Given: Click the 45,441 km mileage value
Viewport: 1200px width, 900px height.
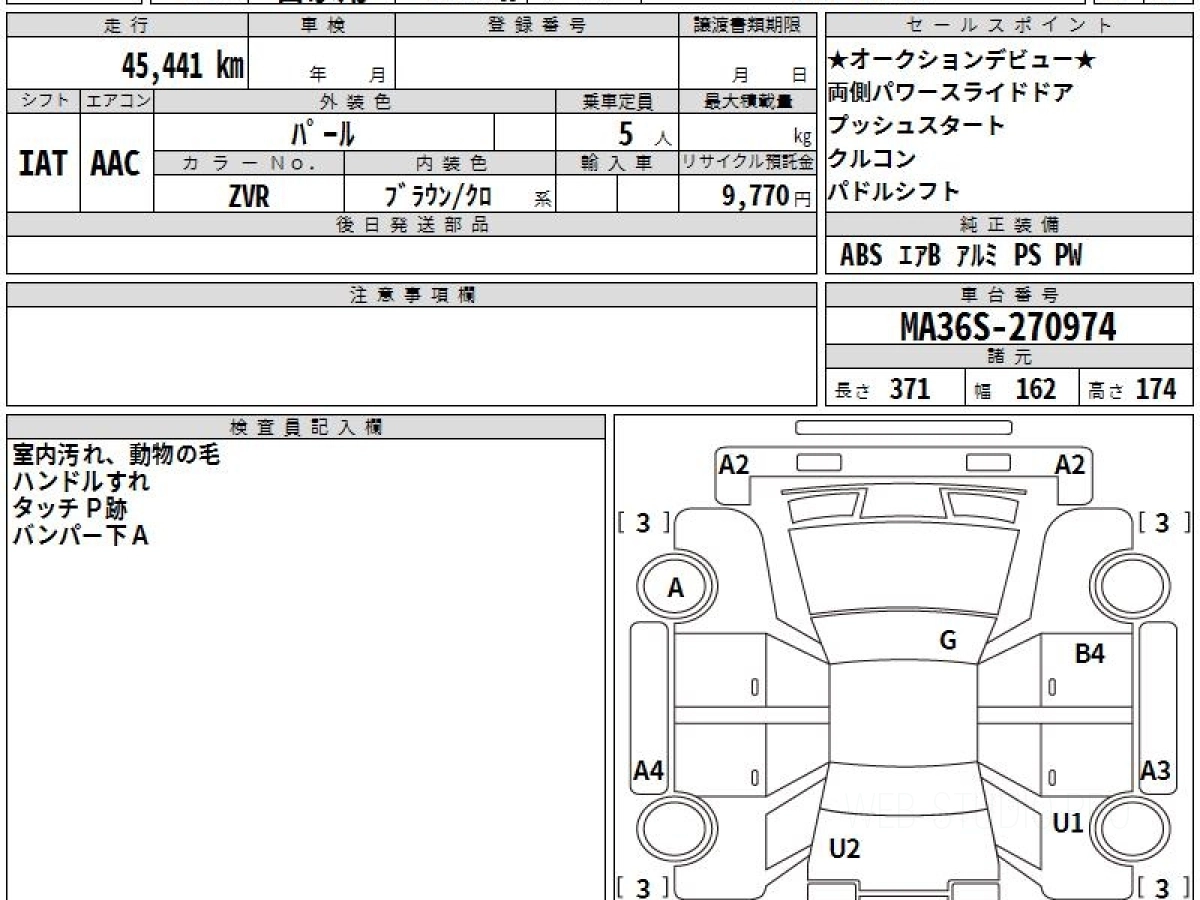Looking at the screenshot, I should (x=182, y=66).
